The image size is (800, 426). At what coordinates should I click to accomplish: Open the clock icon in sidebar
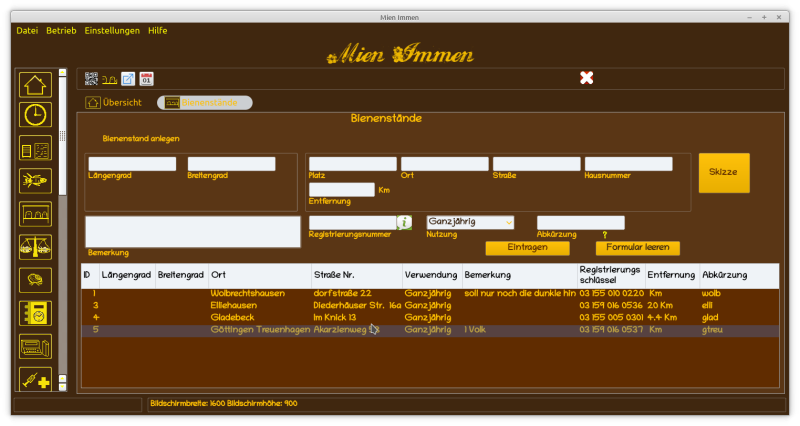pyautogui.click(x=35, y=115)
